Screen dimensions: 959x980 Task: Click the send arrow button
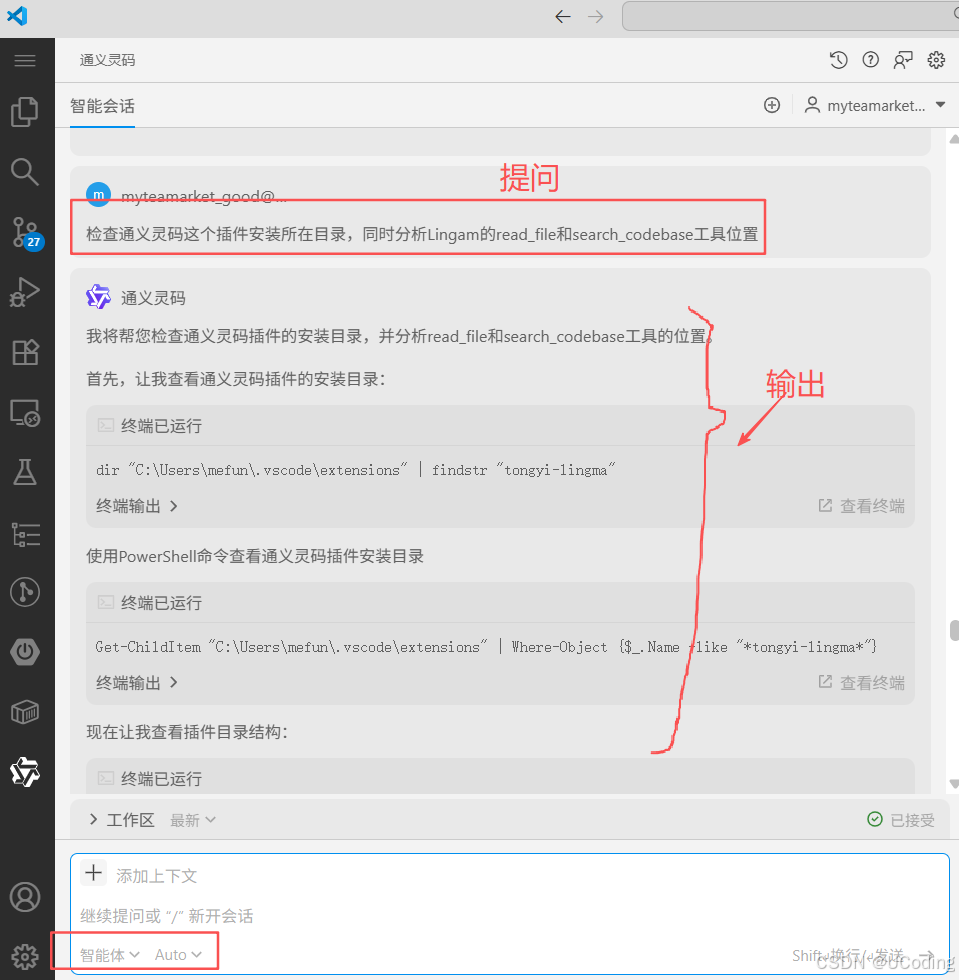(x=929, y=955)
